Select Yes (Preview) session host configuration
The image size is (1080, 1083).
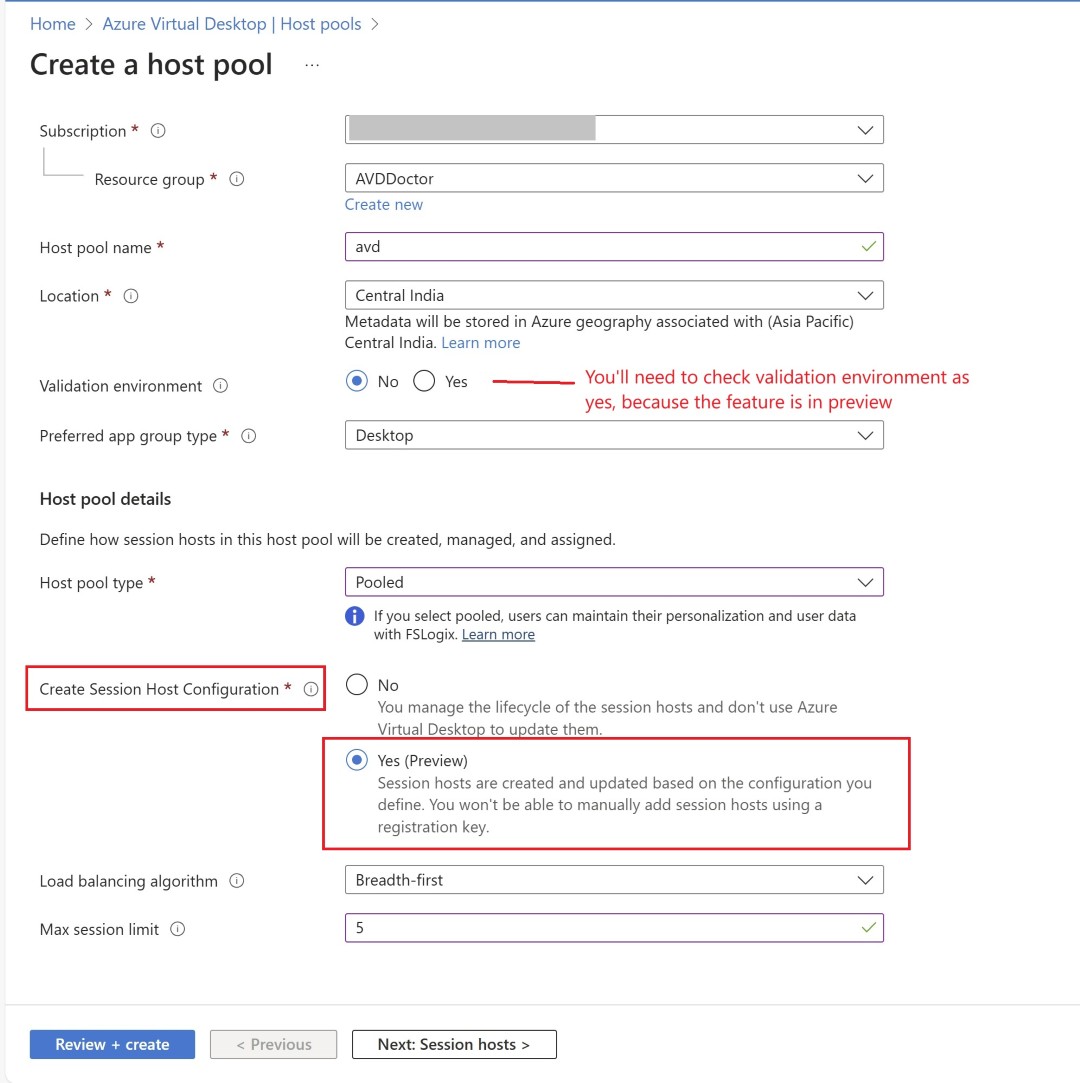tap(357, 760)
